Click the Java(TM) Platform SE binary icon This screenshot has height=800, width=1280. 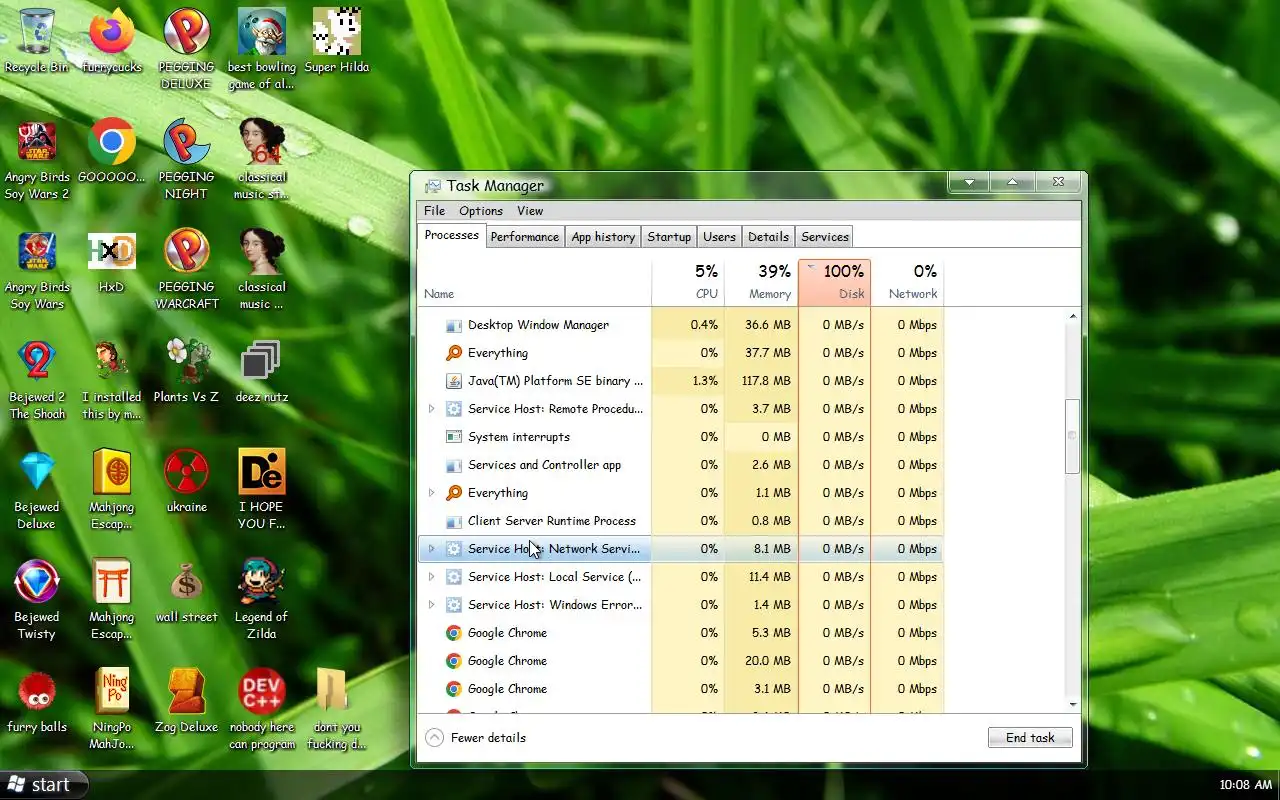click(453, 381)
